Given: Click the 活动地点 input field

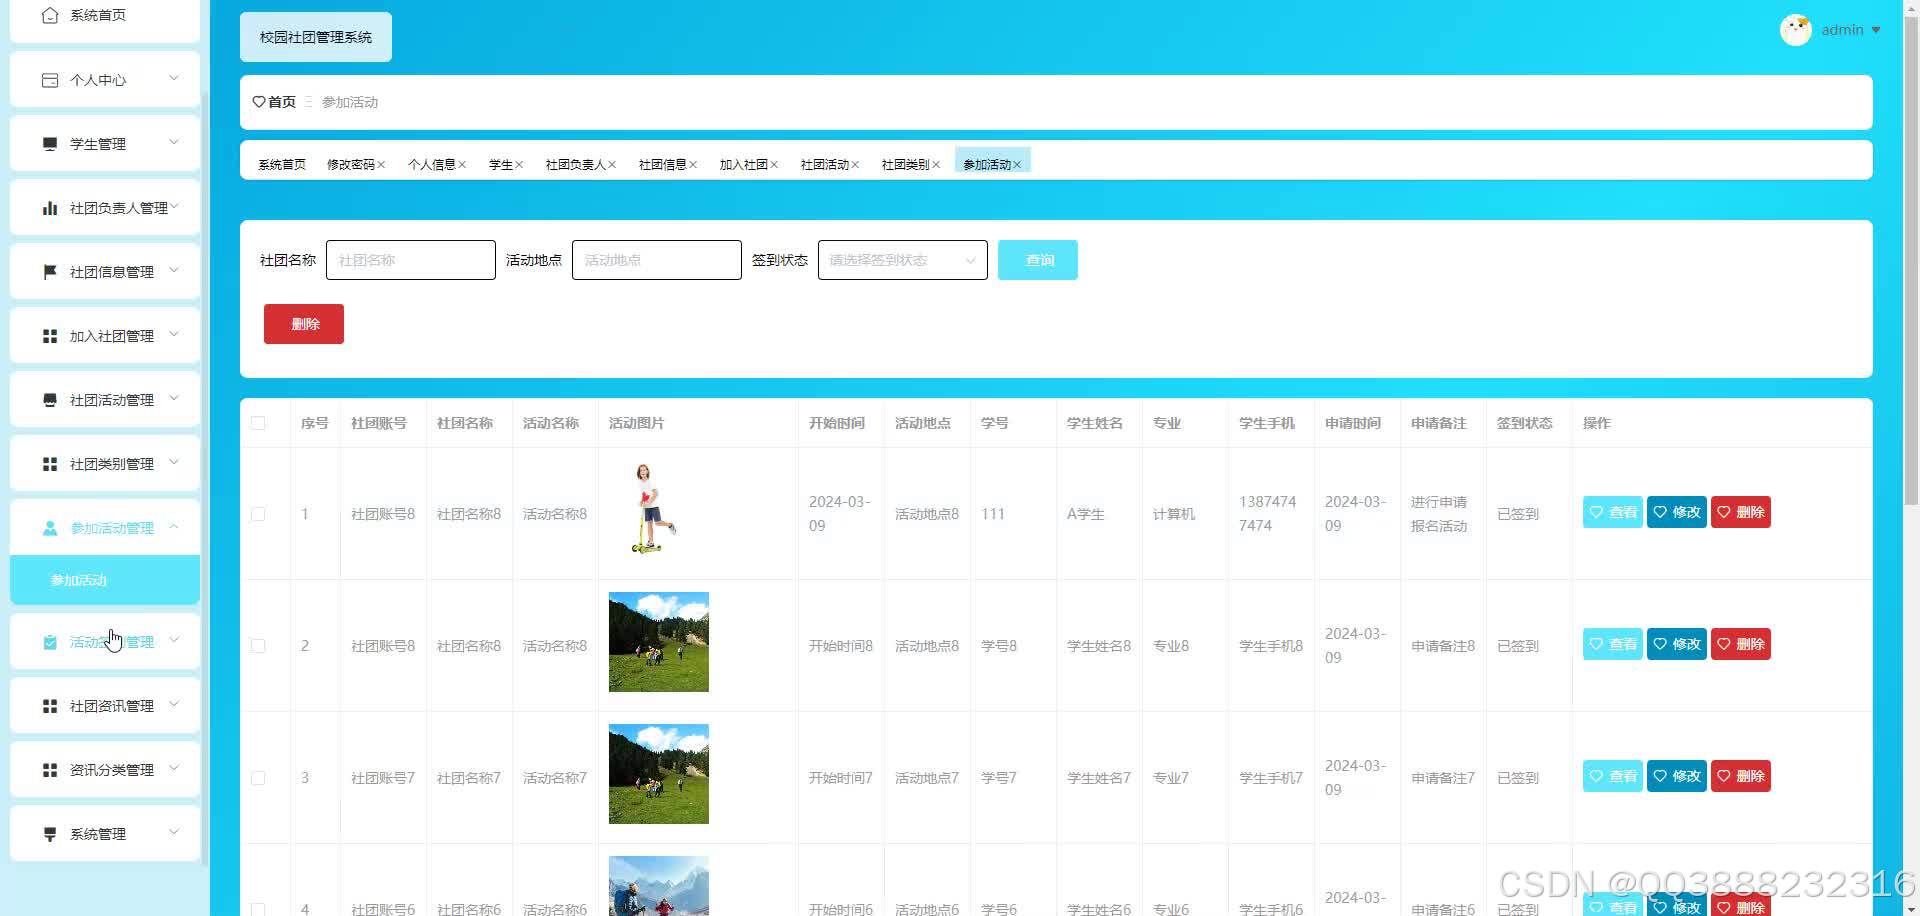Looking at the screenshot, I should (657, 260).
